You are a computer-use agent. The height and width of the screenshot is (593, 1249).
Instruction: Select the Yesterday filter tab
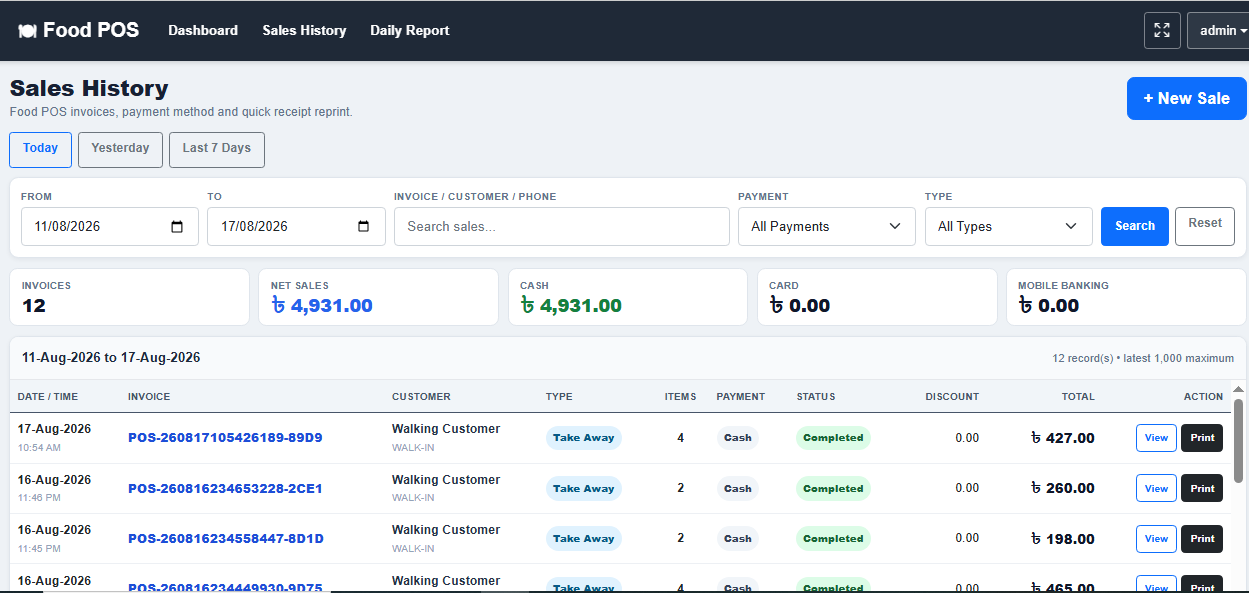point(120,149)
